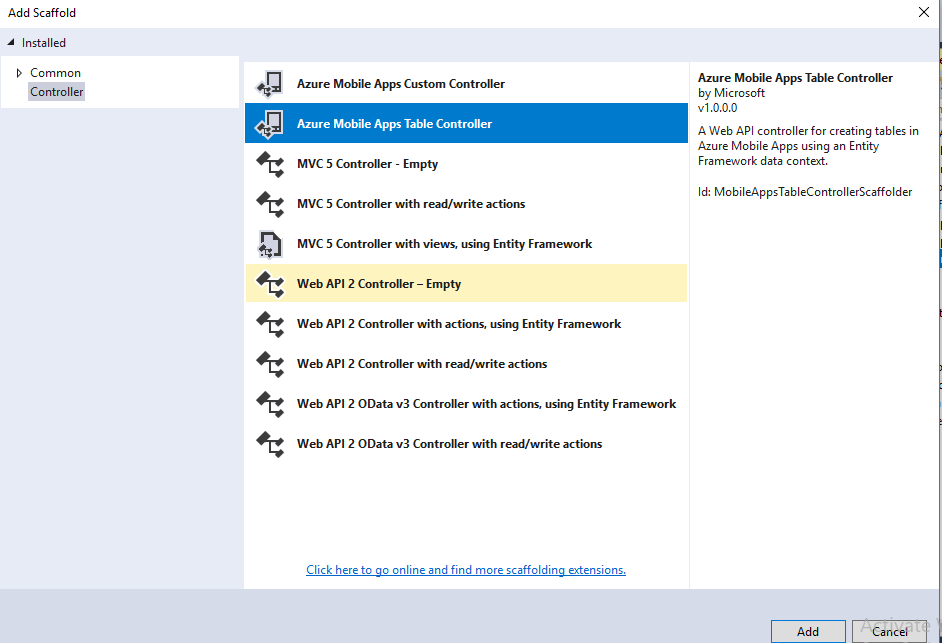Click the Azure Mobile Apps Table Controller icon
This screenshot has width=942, height=643.
[270, 124]
